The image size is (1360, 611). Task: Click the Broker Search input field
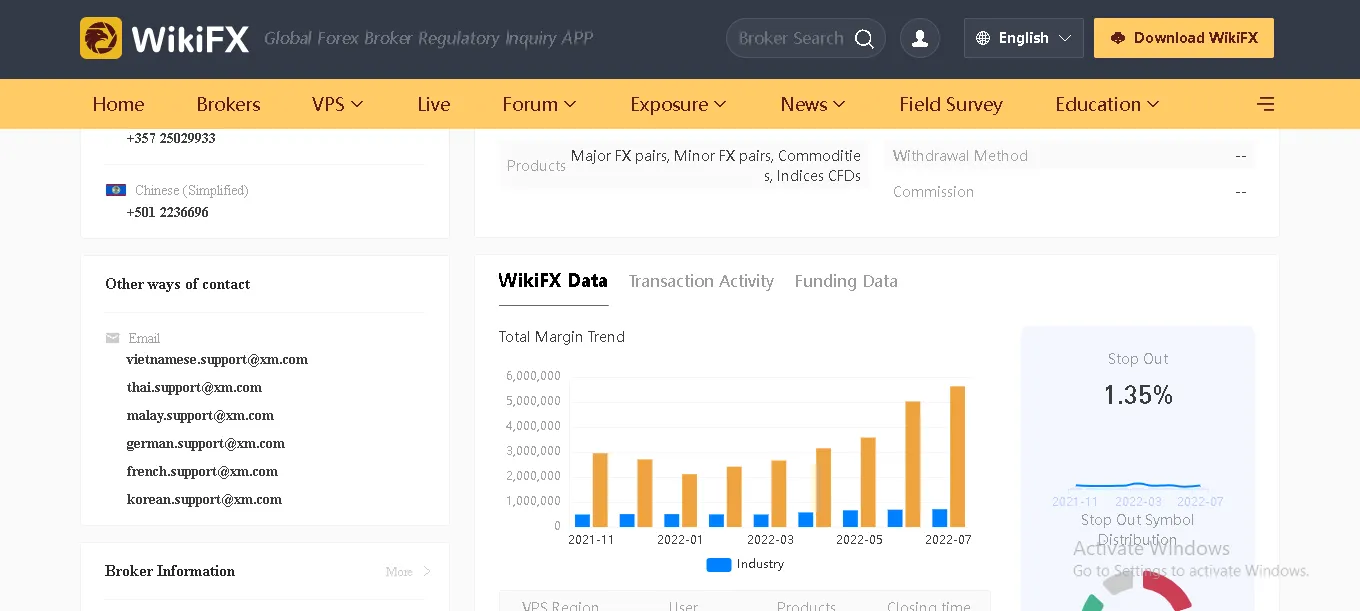coord(791,38)
